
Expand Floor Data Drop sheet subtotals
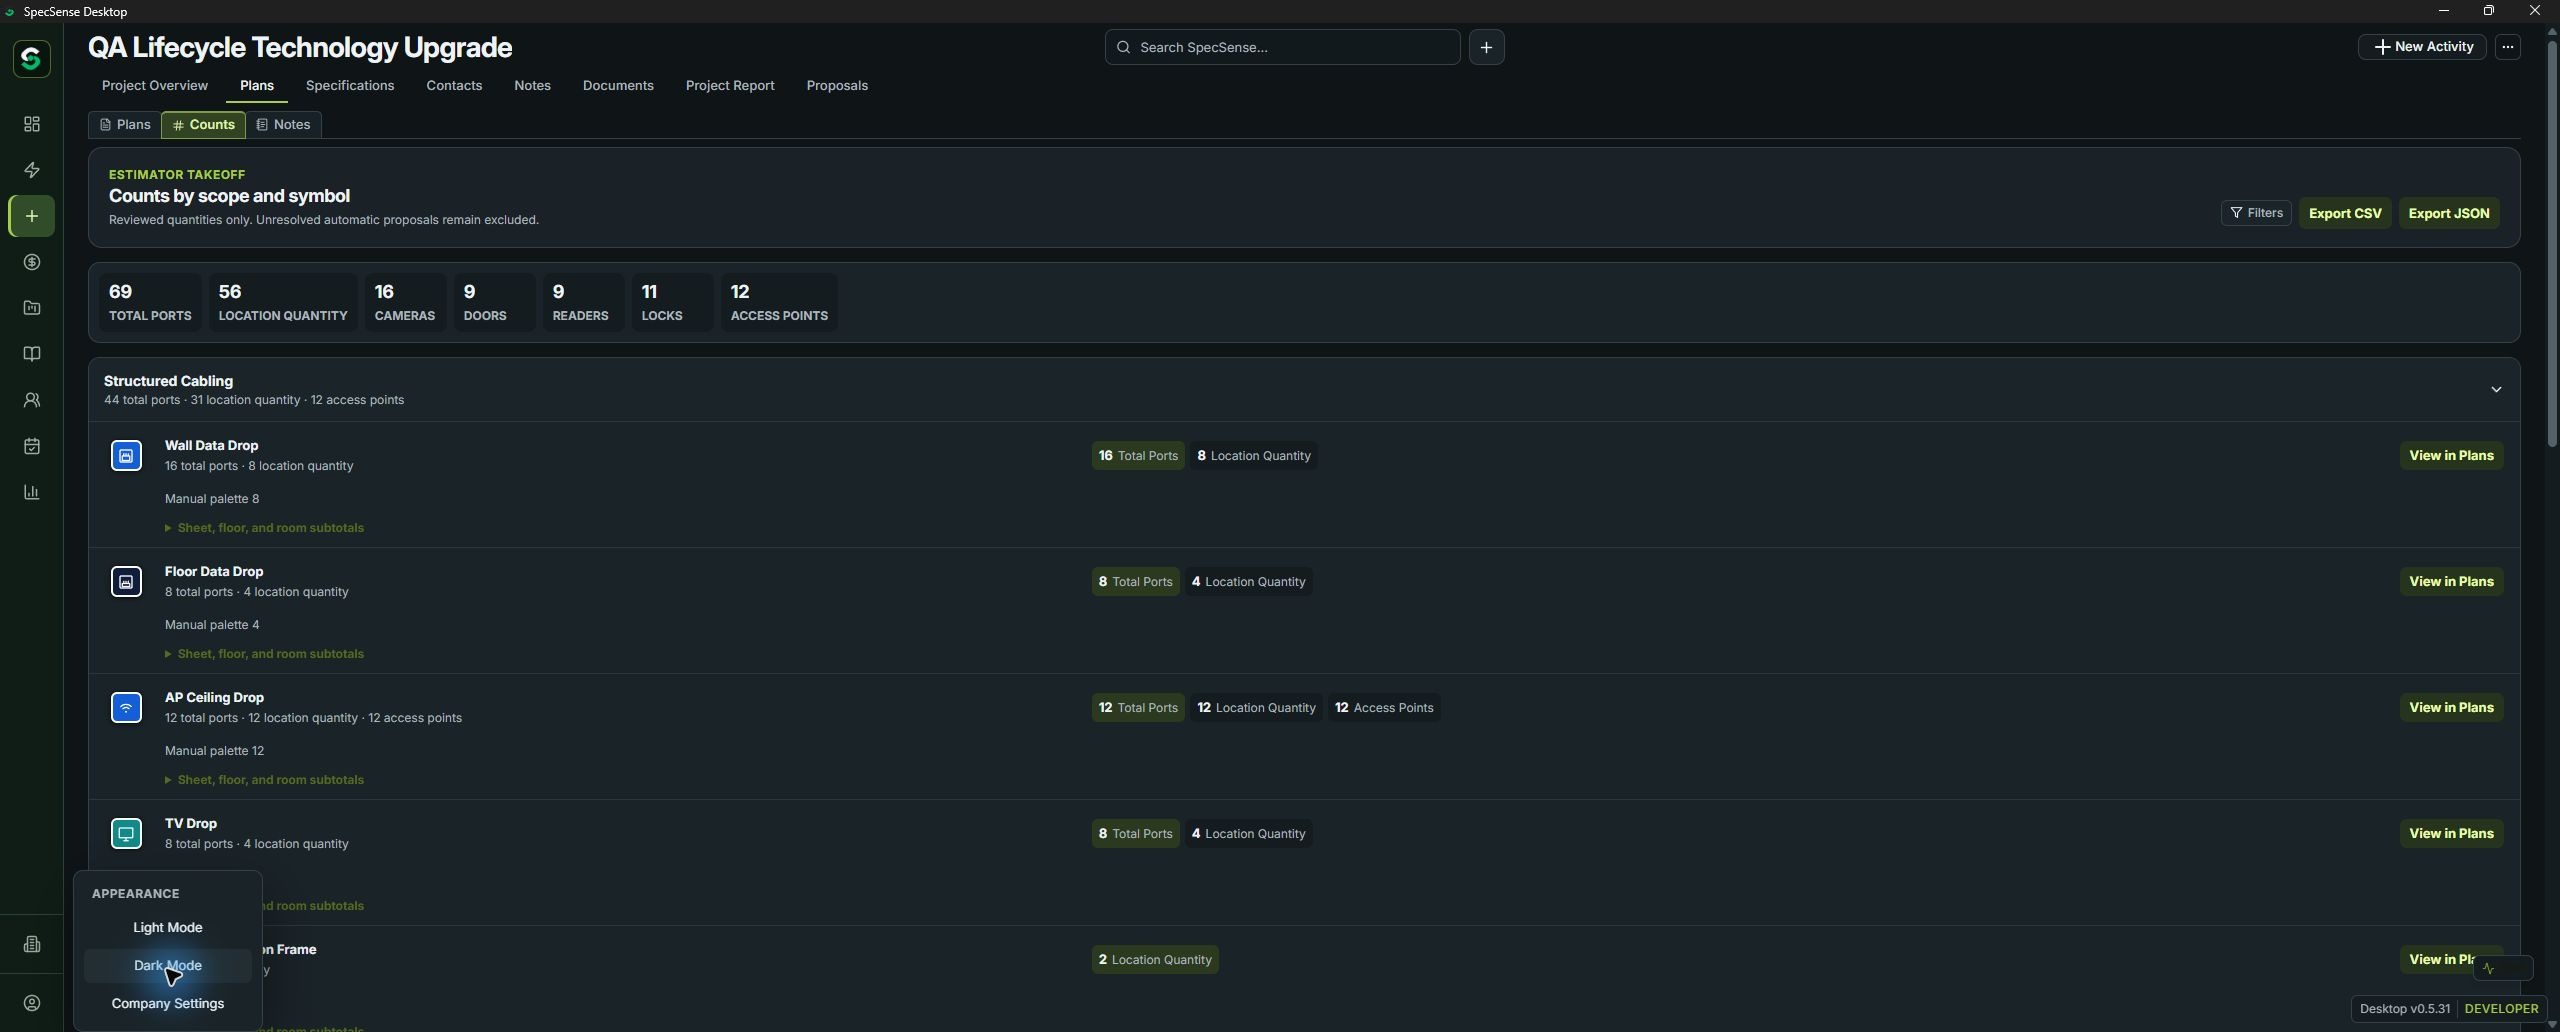coord(264,654)
